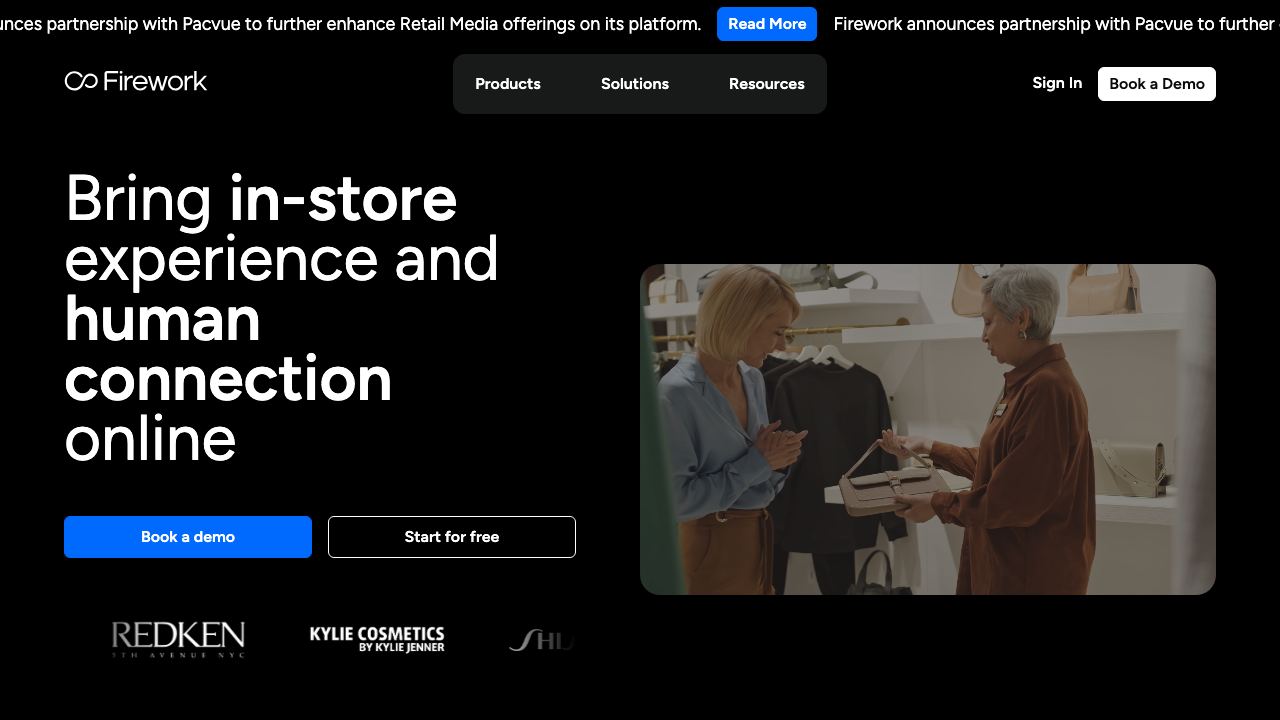Click the blue Book a demo button

coord(188,537)
